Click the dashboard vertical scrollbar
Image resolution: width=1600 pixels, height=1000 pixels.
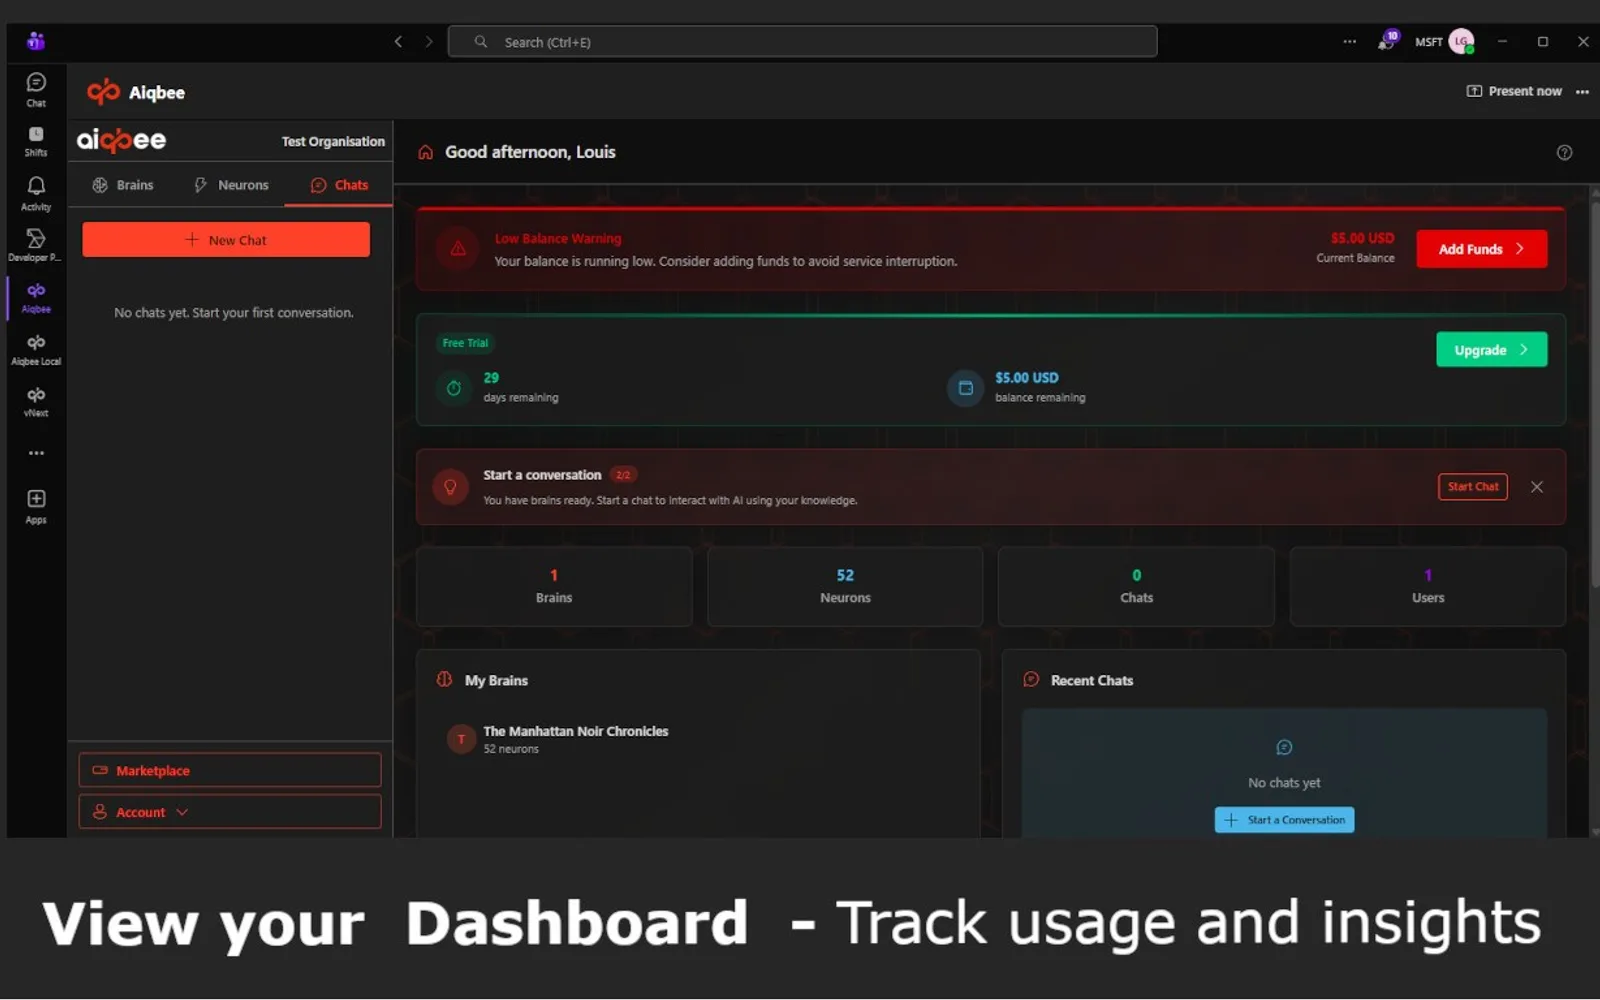point(1594,395)
